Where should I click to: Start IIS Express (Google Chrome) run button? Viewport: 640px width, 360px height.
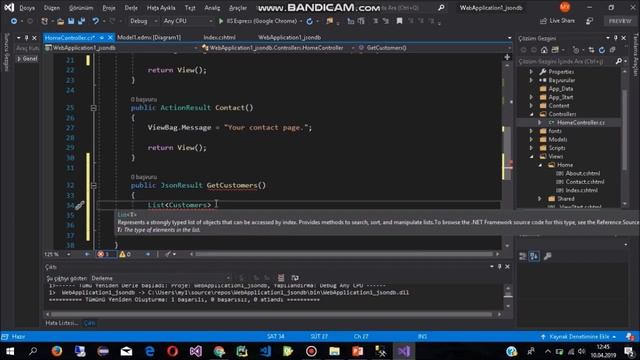[x=258, y=21]
